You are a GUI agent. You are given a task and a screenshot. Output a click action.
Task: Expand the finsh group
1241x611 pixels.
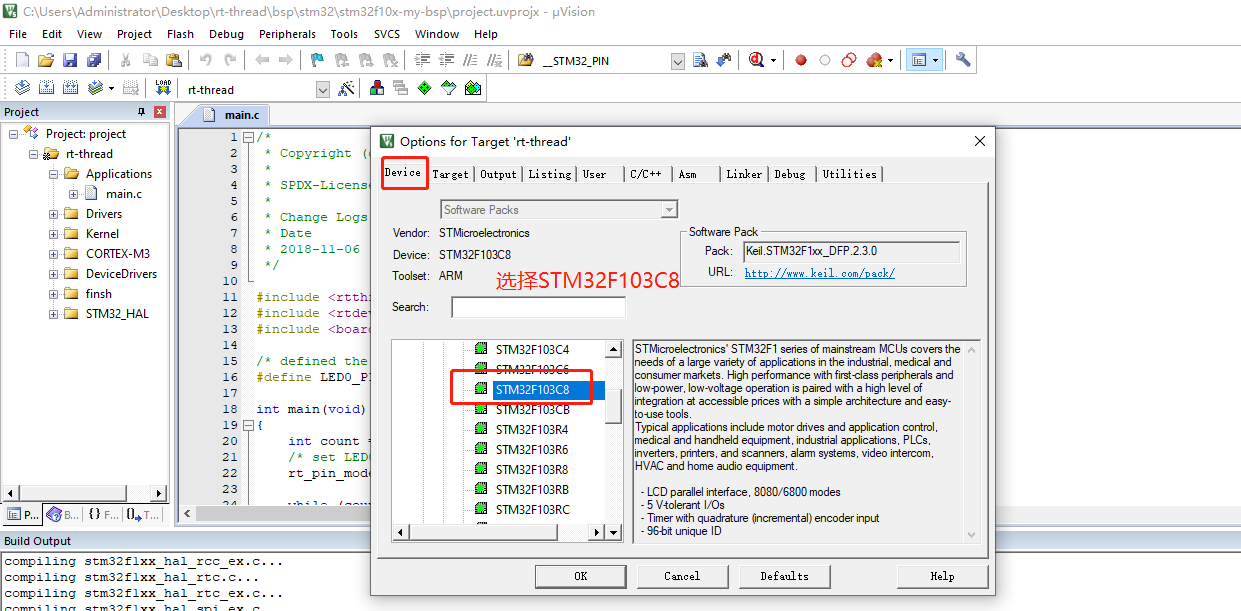point(53,294)
